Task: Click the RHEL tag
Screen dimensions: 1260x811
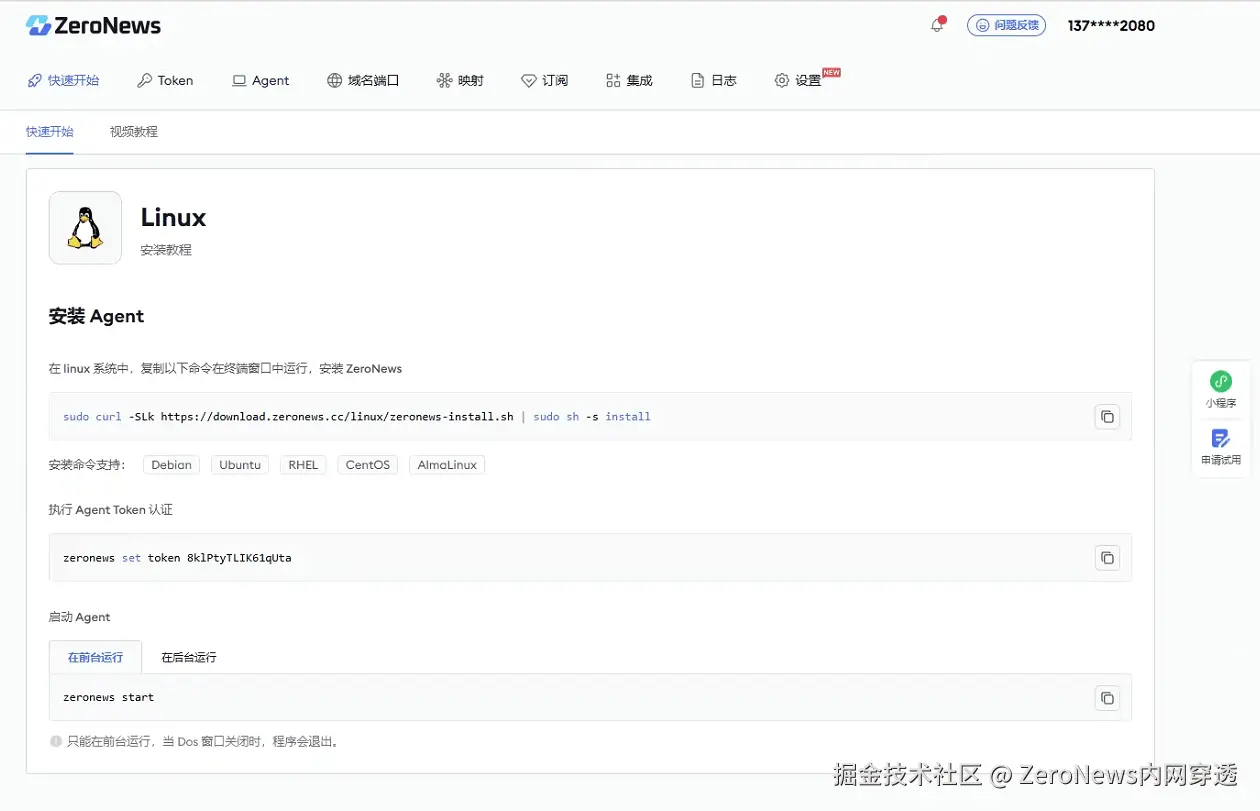Action: tap(303, 465)
